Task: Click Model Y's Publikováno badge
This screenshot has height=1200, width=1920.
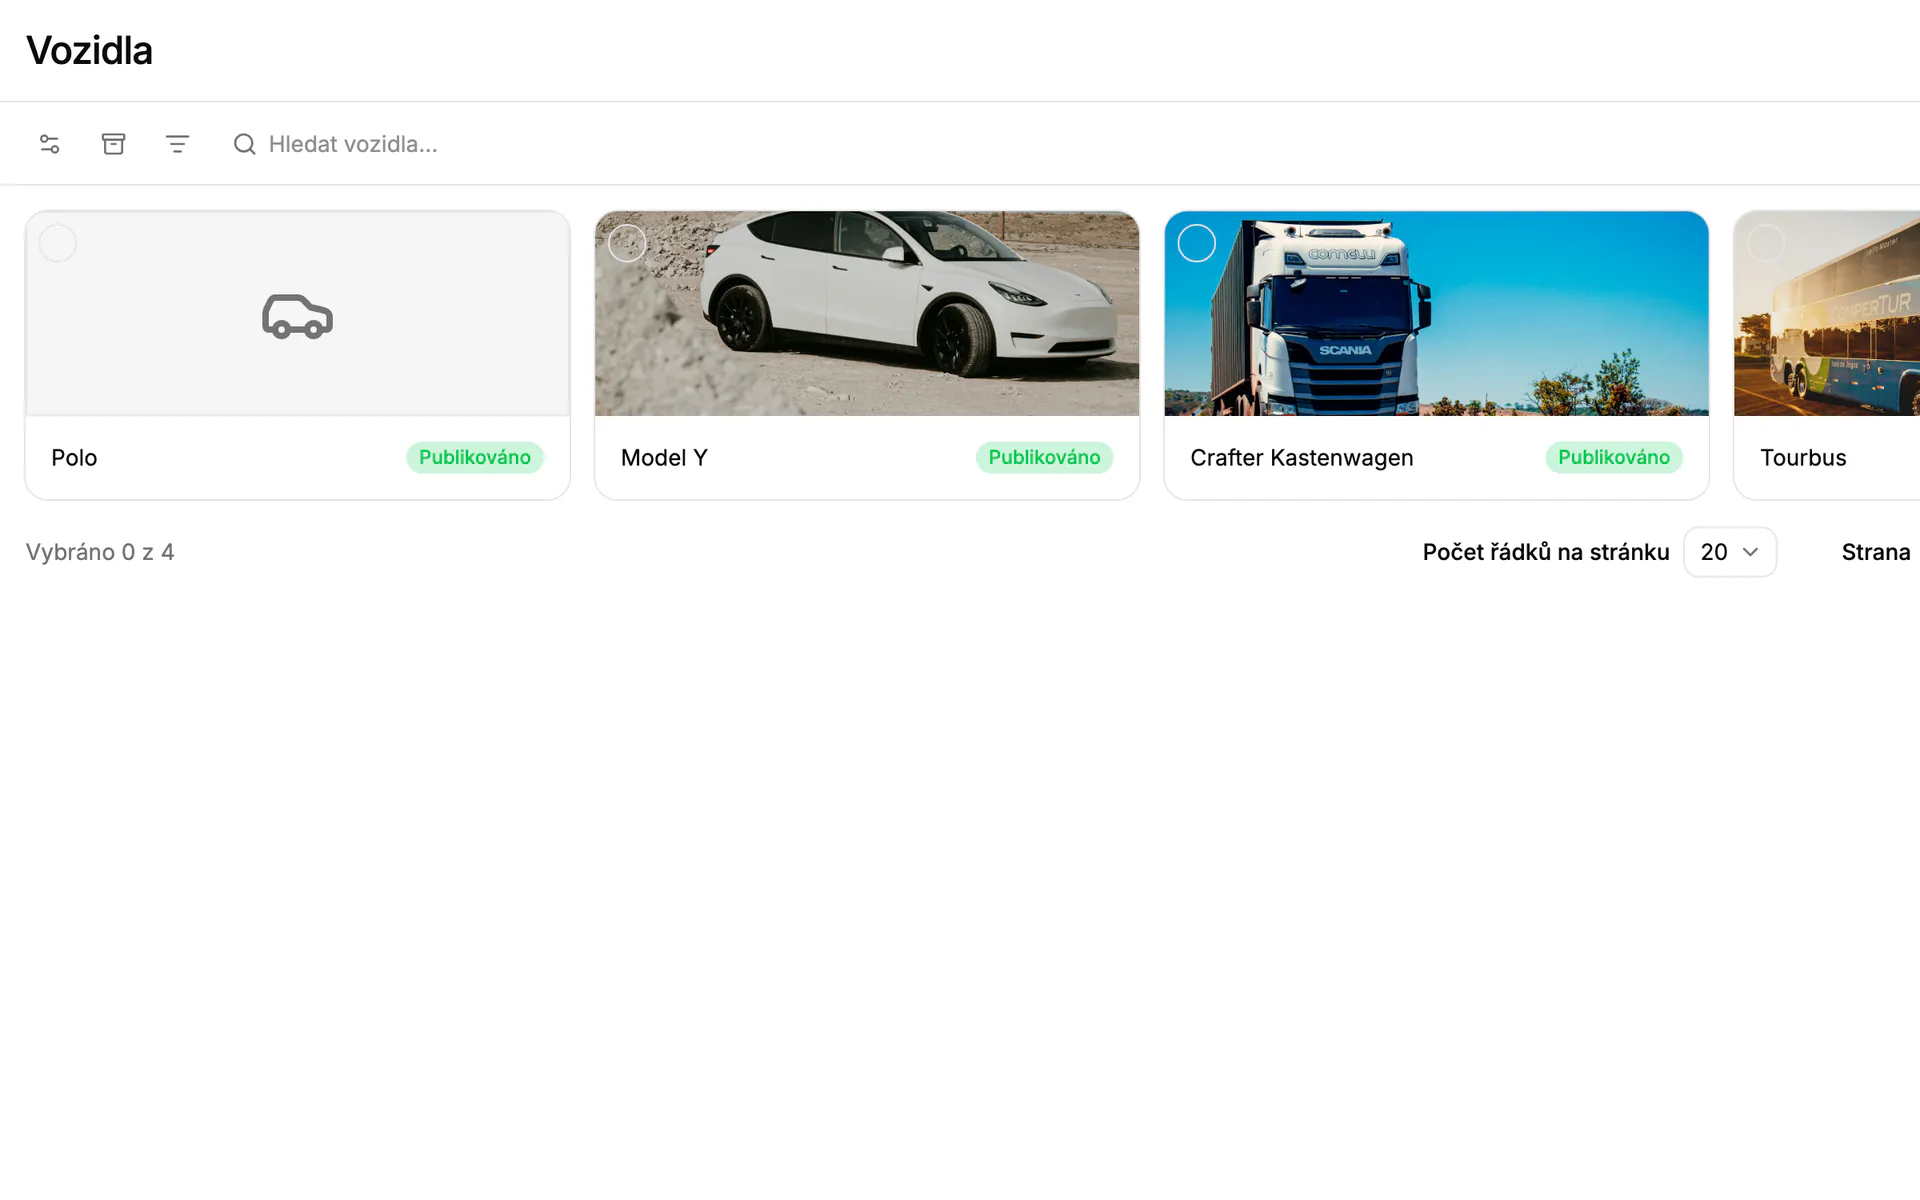Action: [x=1044, y=457]
